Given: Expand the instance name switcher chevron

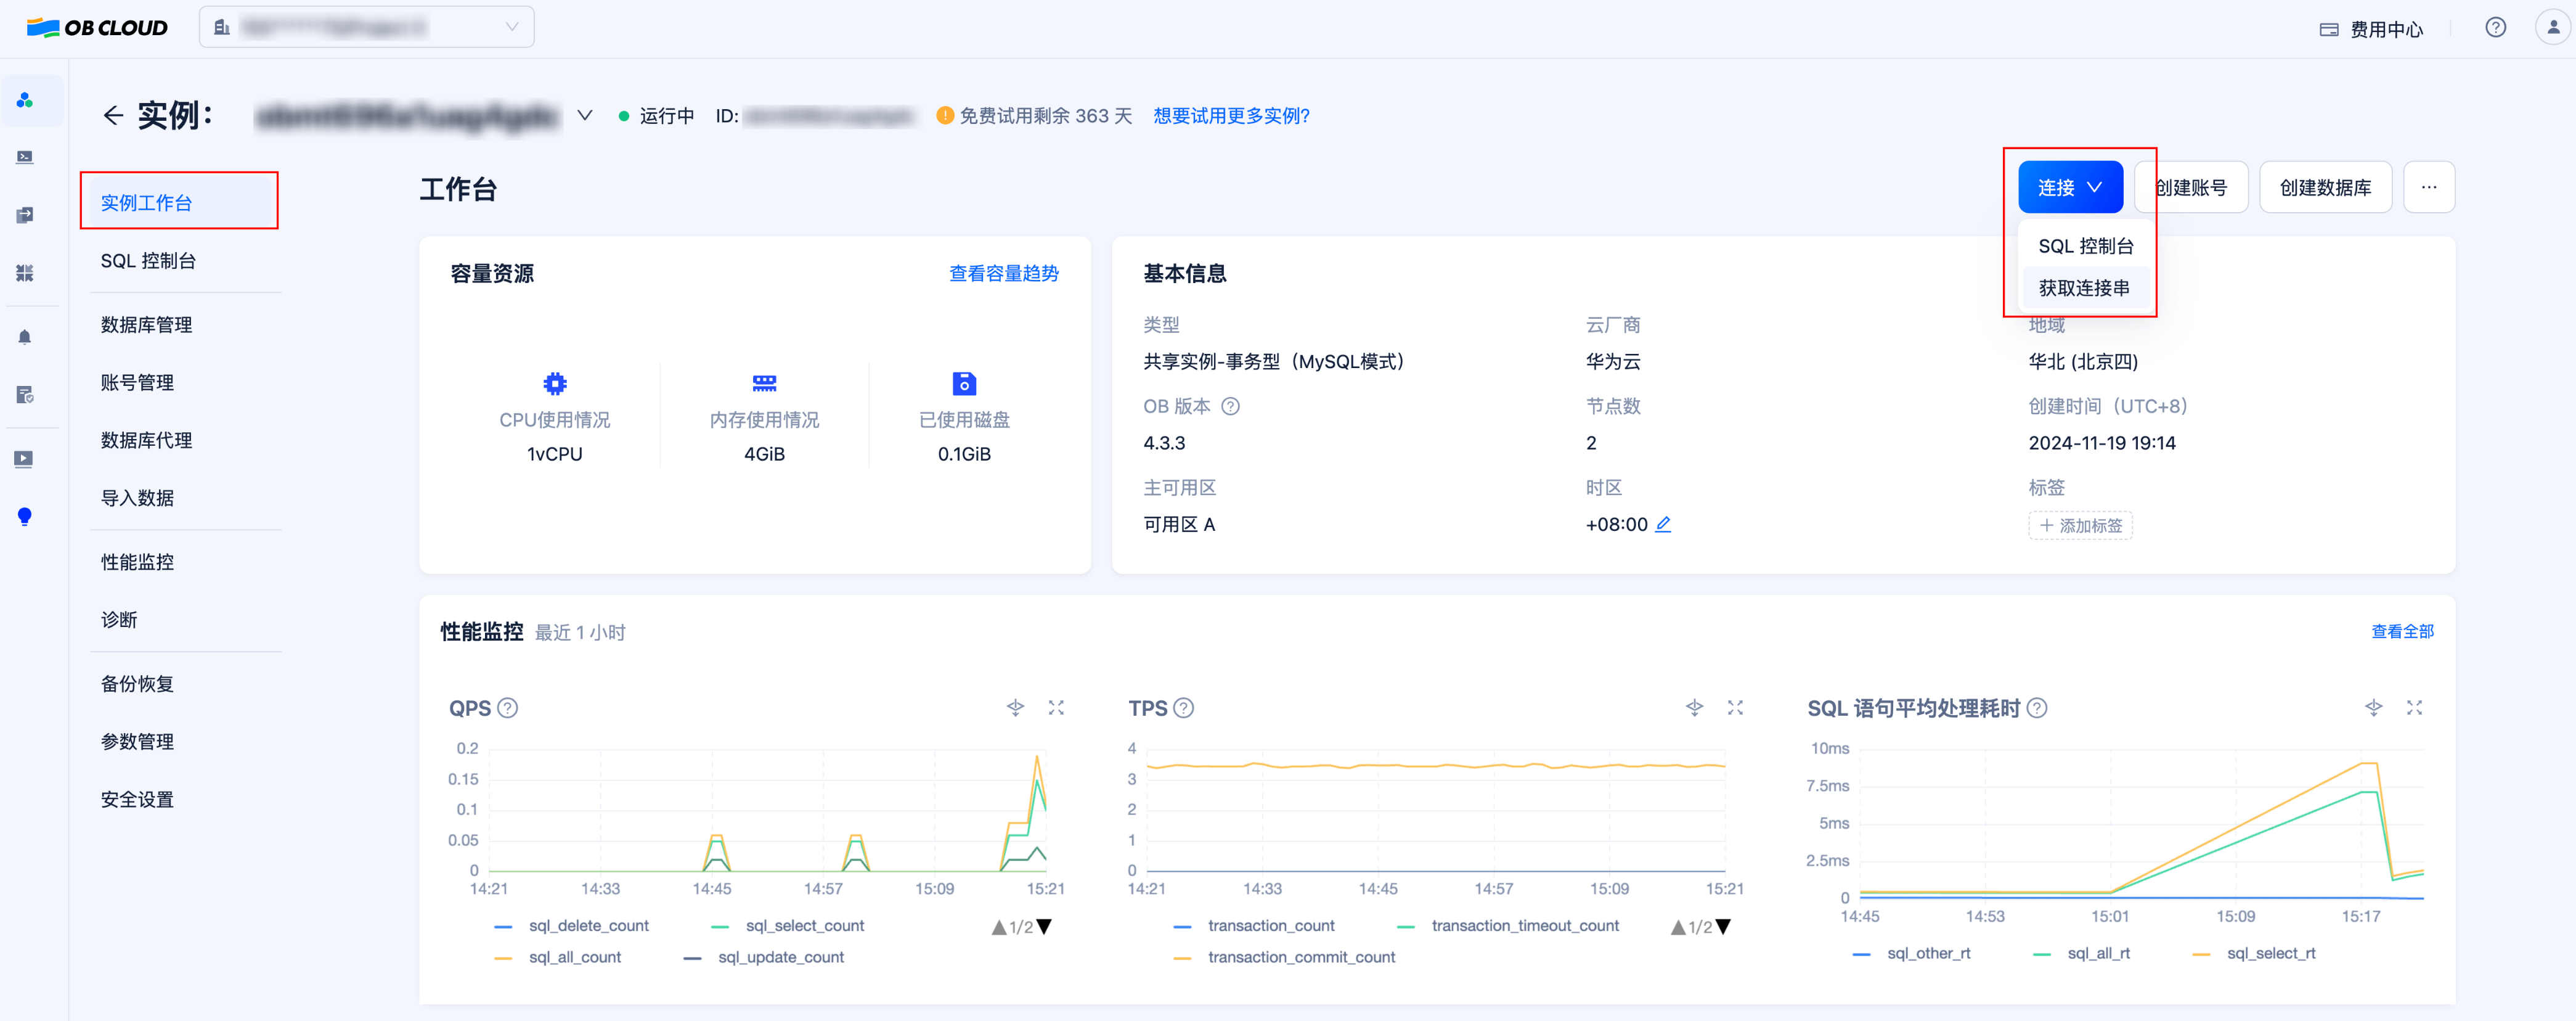Looking at the screenshot, I should pos(585,115).
